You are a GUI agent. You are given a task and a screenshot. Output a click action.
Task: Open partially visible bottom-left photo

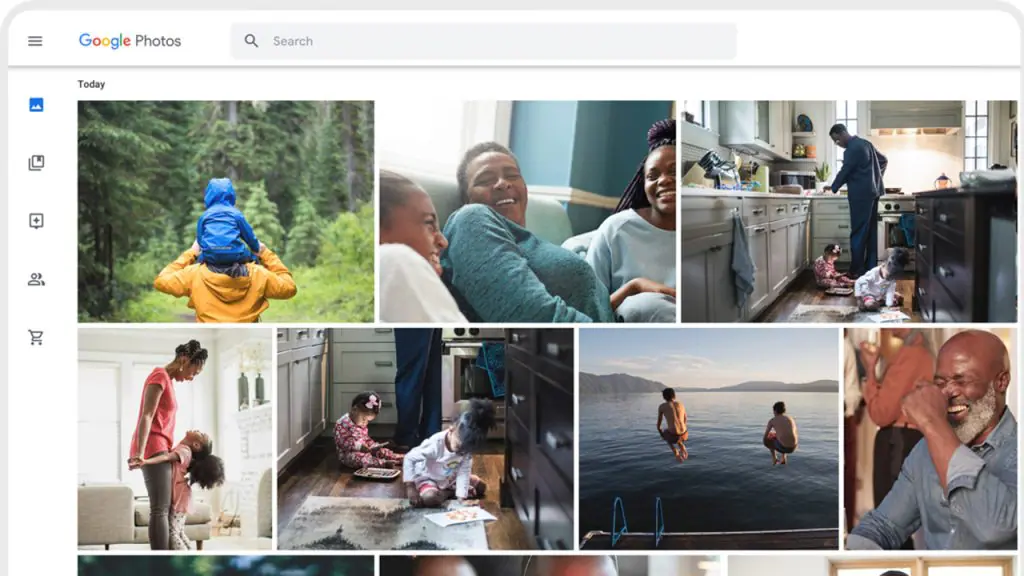click(226, 566)
